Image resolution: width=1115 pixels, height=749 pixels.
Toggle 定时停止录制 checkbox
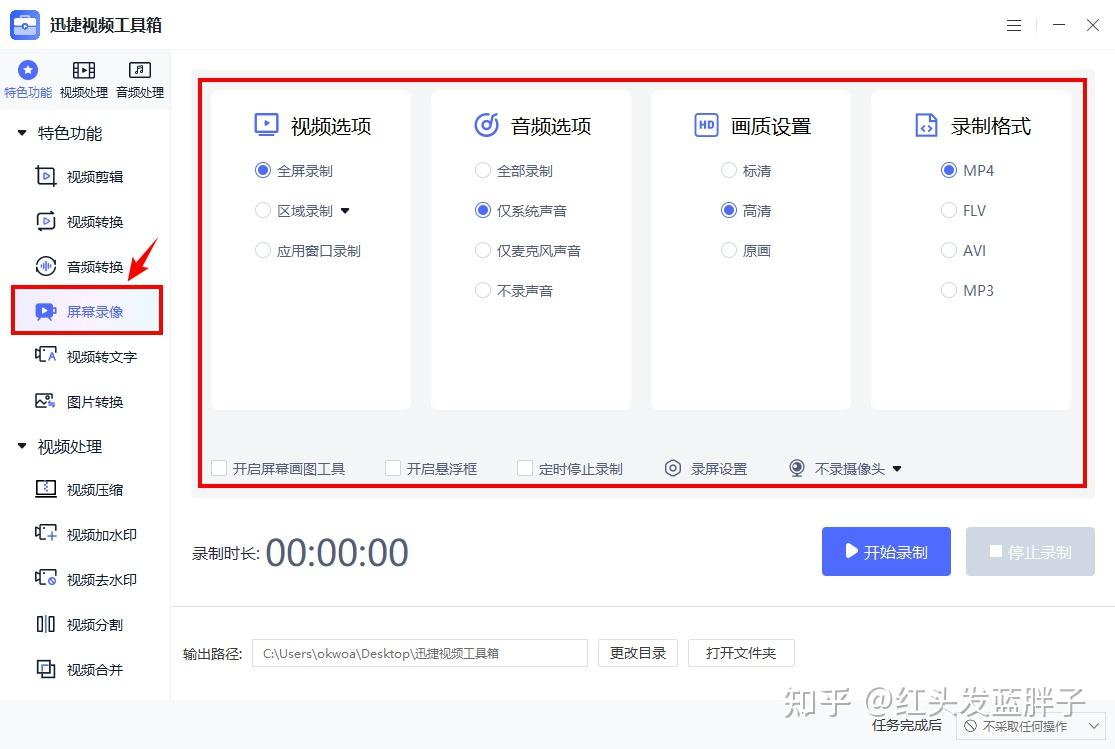525,468
